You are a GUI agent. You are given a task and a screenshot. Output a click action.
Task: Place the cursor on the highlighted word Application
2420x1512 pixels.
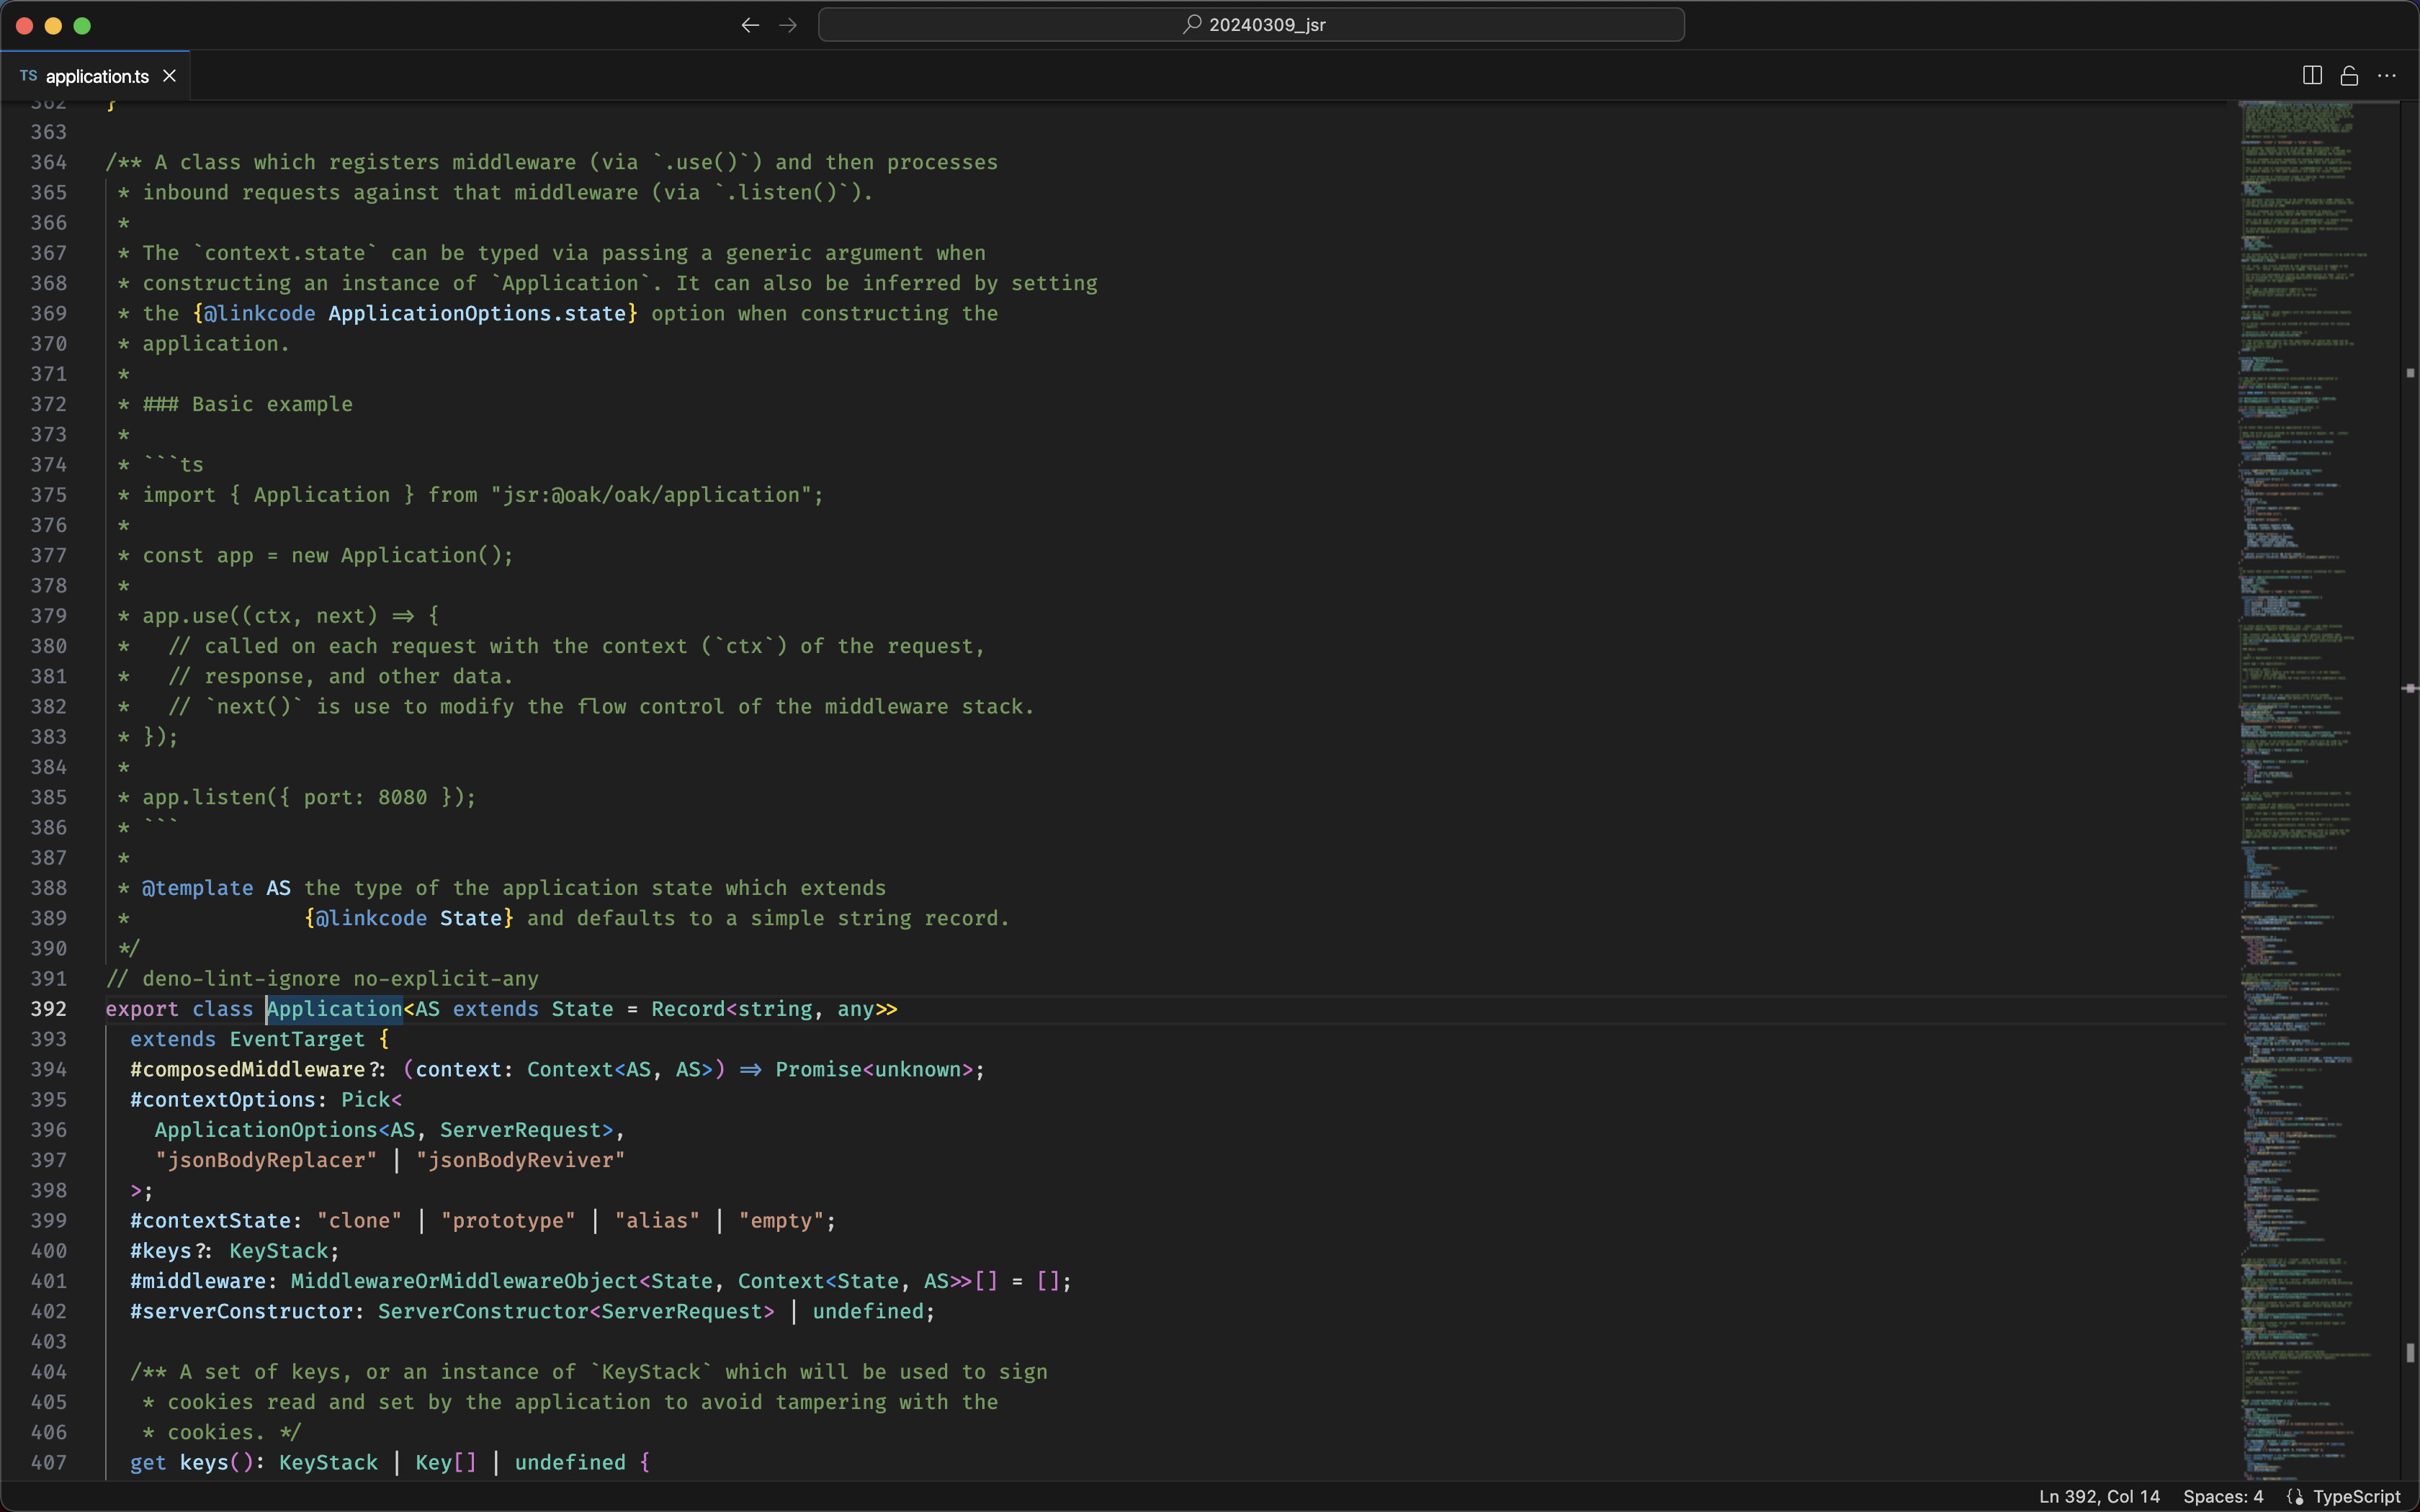tap(333, 1009)
